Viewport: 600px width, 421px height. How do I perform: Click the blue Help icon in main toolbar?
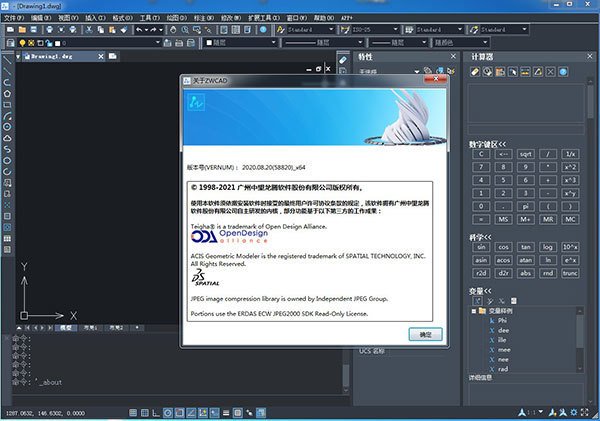pos(263,29)
